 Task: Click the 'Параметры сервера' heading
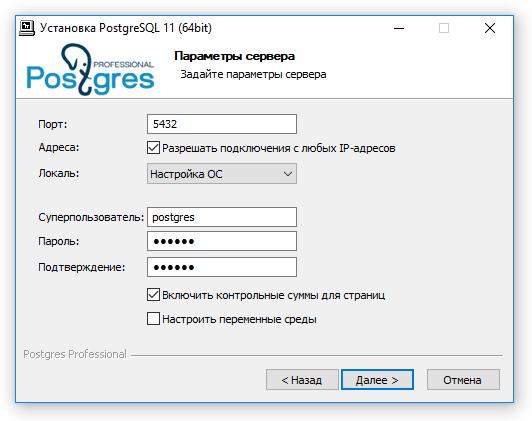(x=234, y=56)
